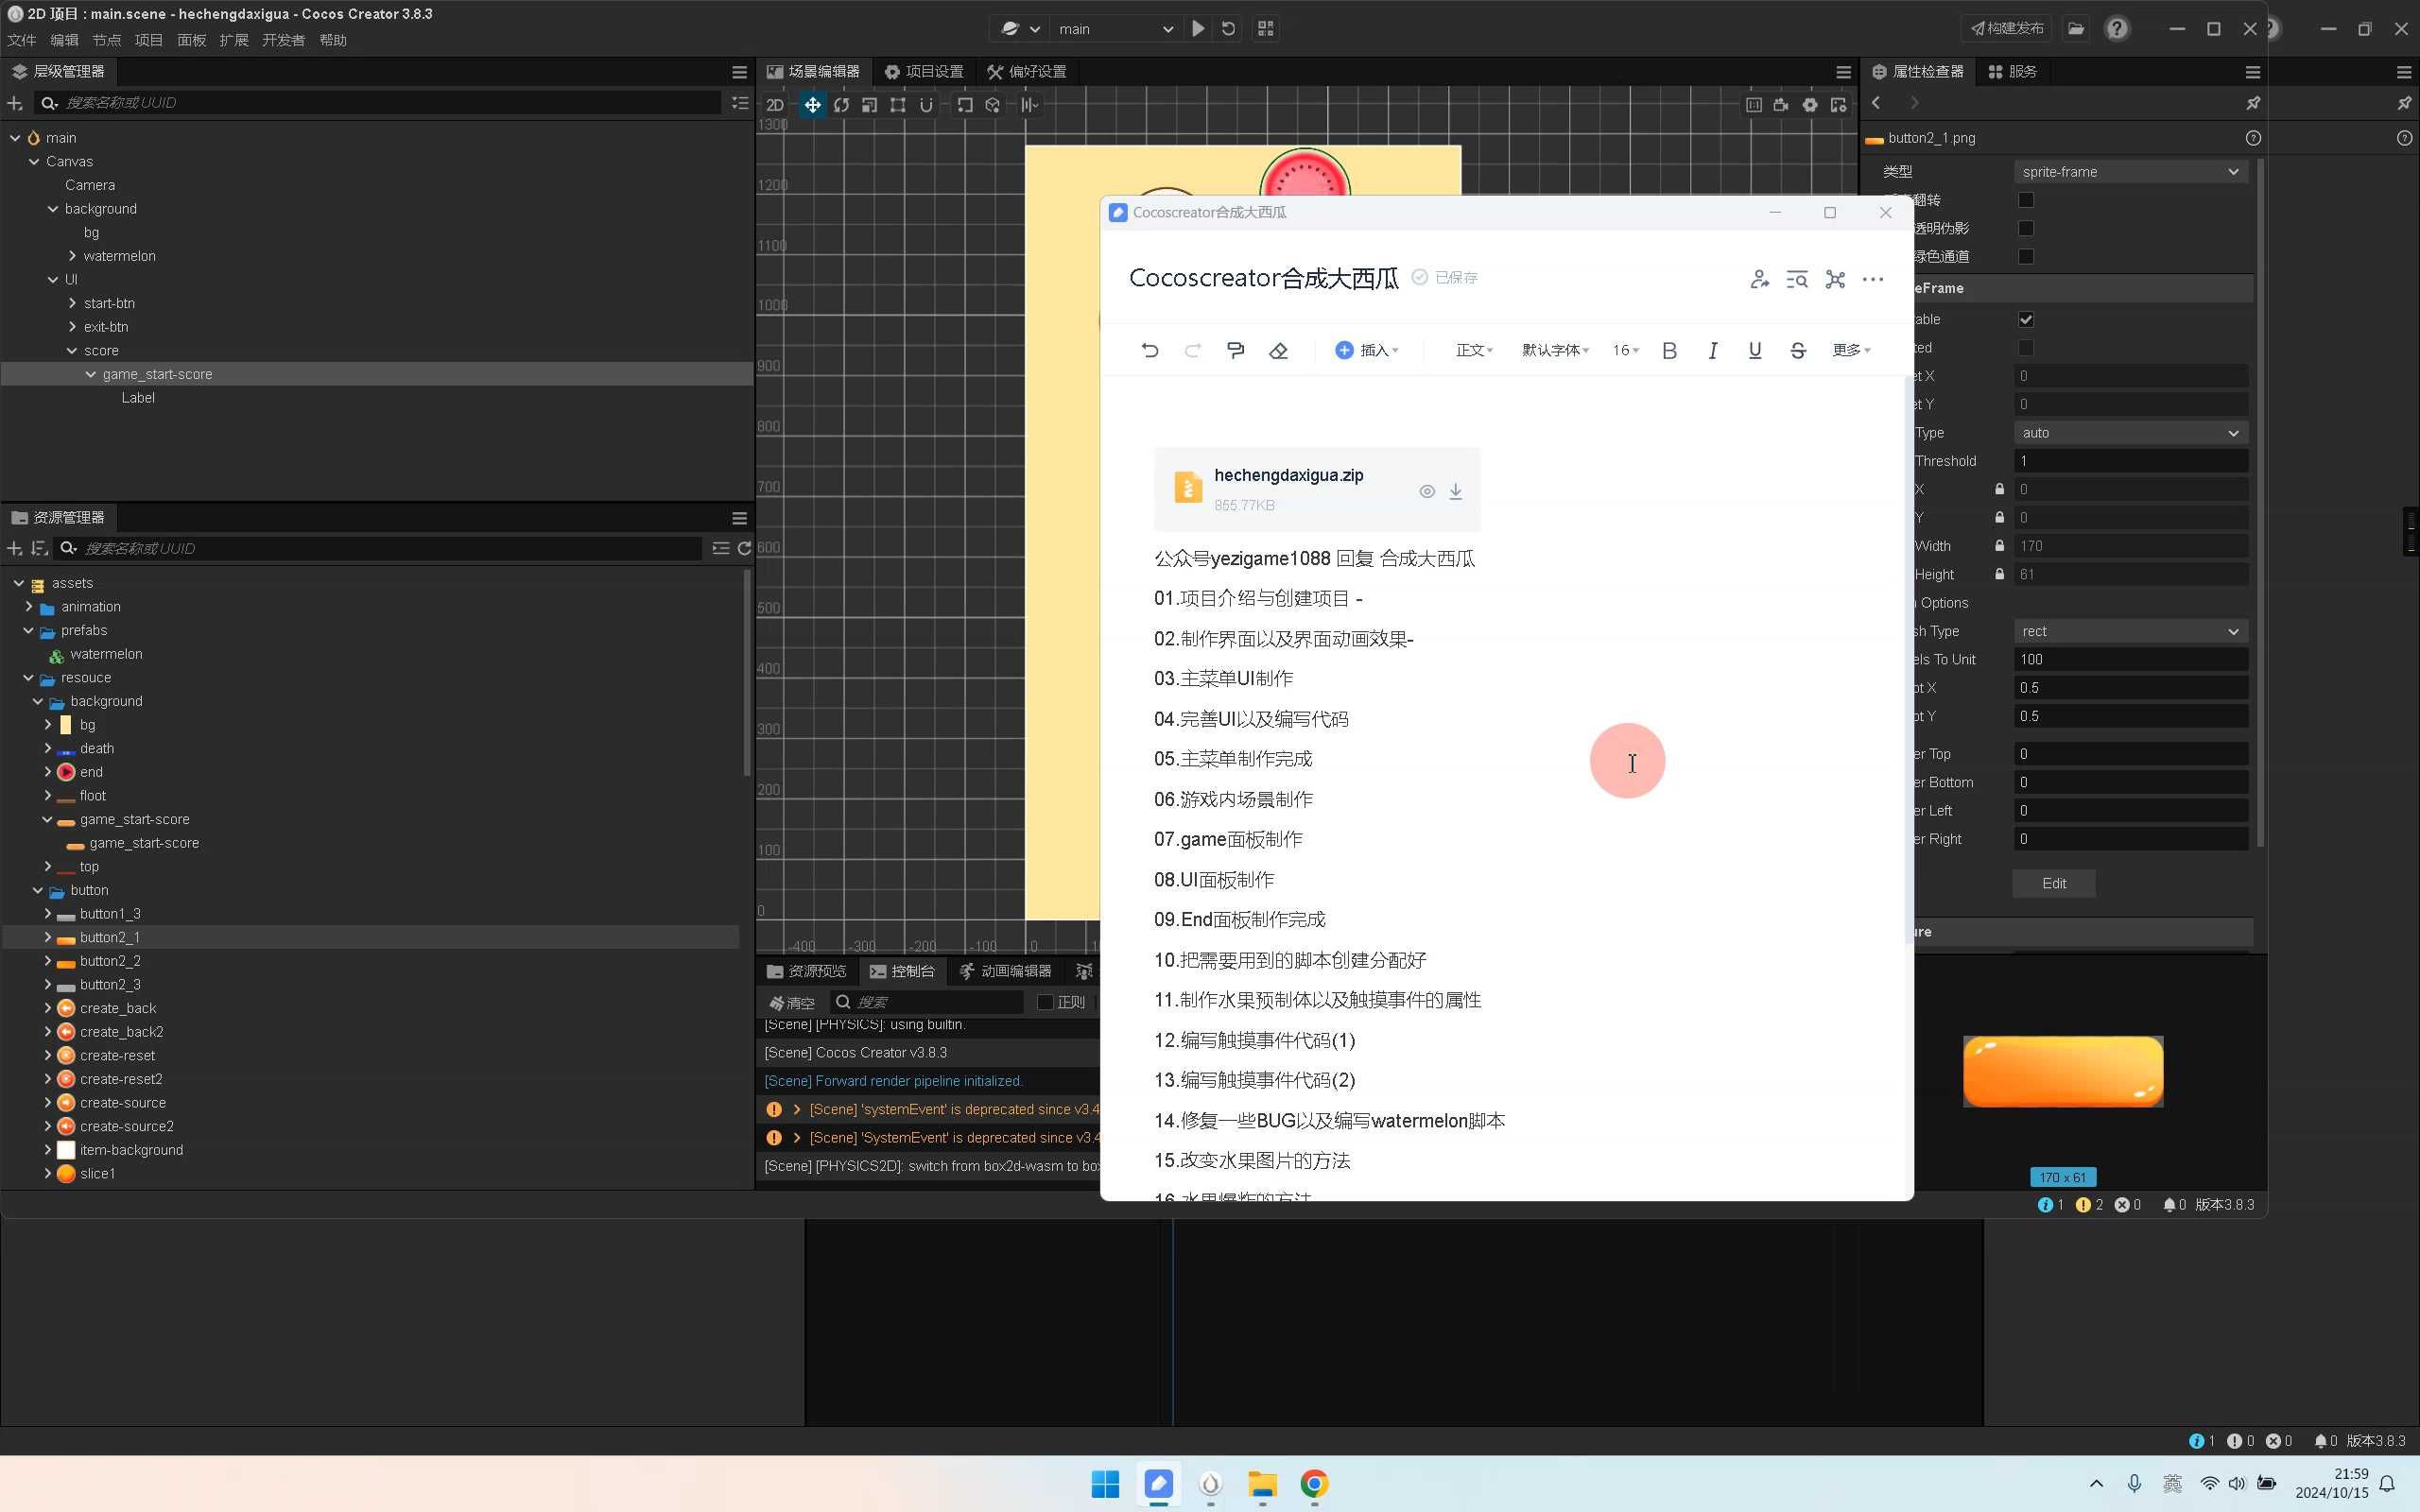Open the 文件 menu
2420x1512 pixels.
[x=21, y=40]
